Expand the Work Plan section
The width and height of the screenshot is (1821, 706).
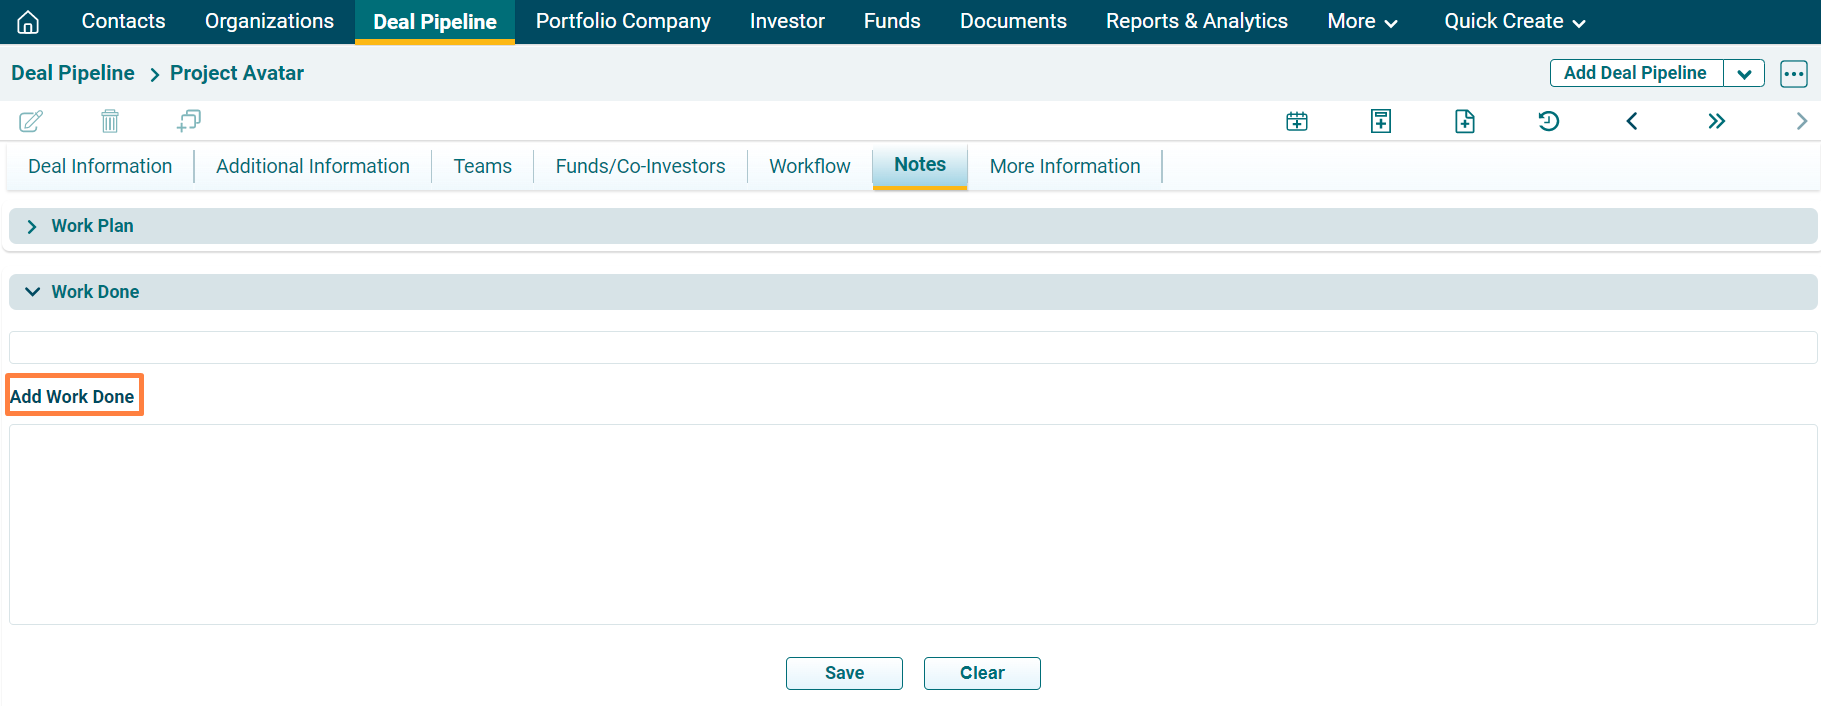point(32,227)
